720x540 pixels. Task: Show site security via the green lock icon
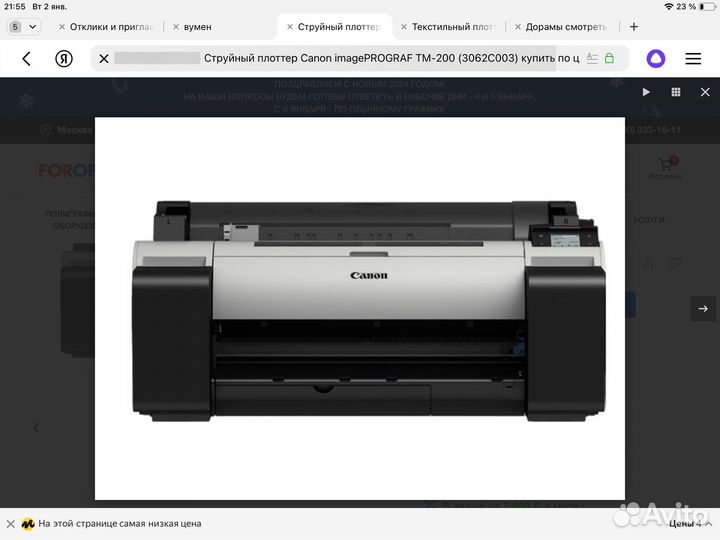click(609, 58)
